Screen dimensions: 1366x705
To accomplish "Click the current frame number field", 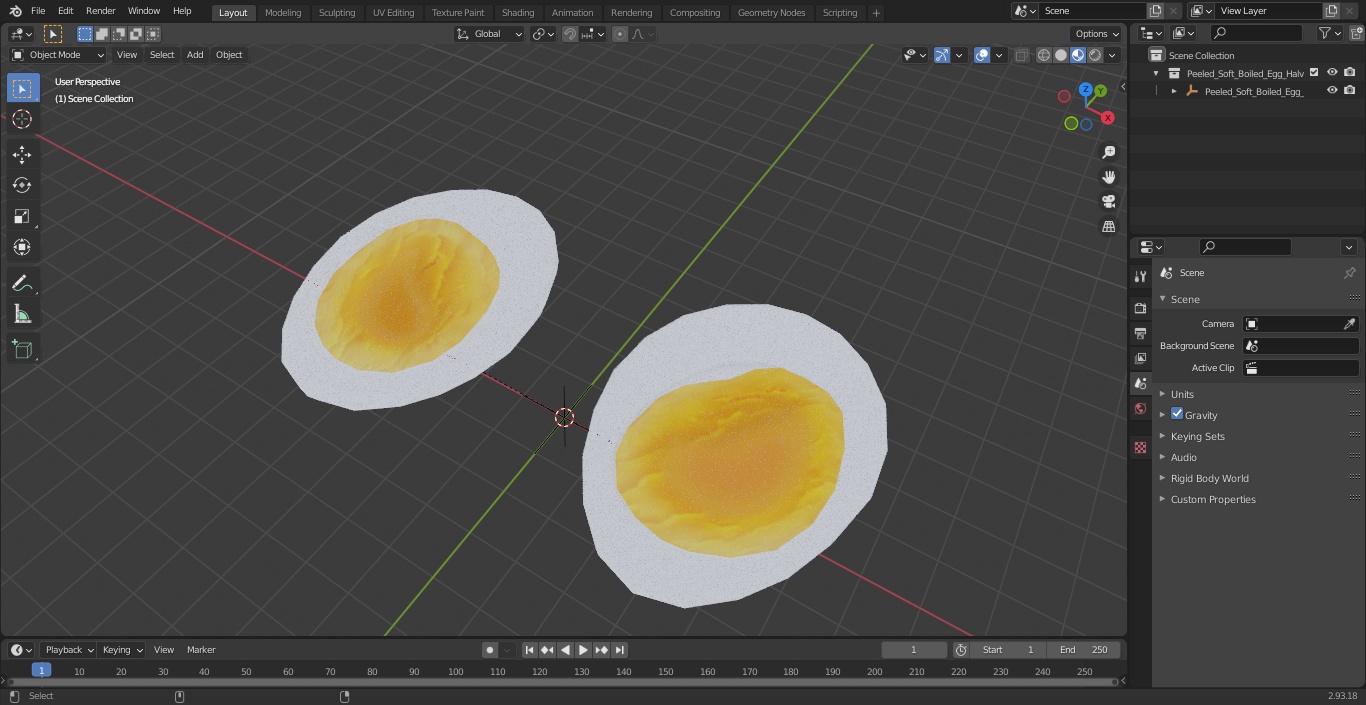I will [914, 650].
